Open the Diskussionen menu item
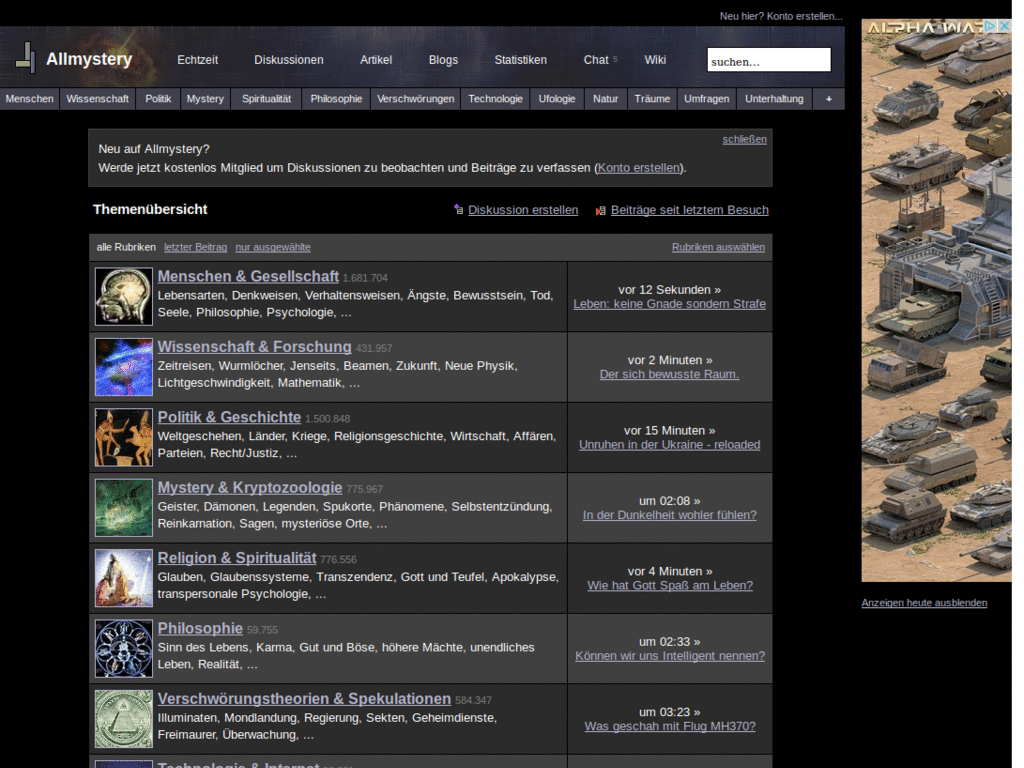 (288, 60)
